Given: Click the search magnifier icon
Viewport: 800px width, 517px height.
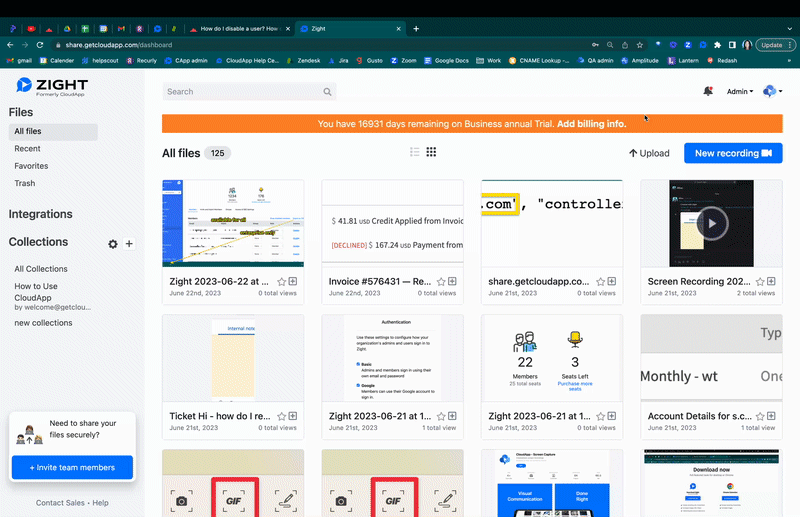Looking at the screenshot, I should (x=327, y=92).
